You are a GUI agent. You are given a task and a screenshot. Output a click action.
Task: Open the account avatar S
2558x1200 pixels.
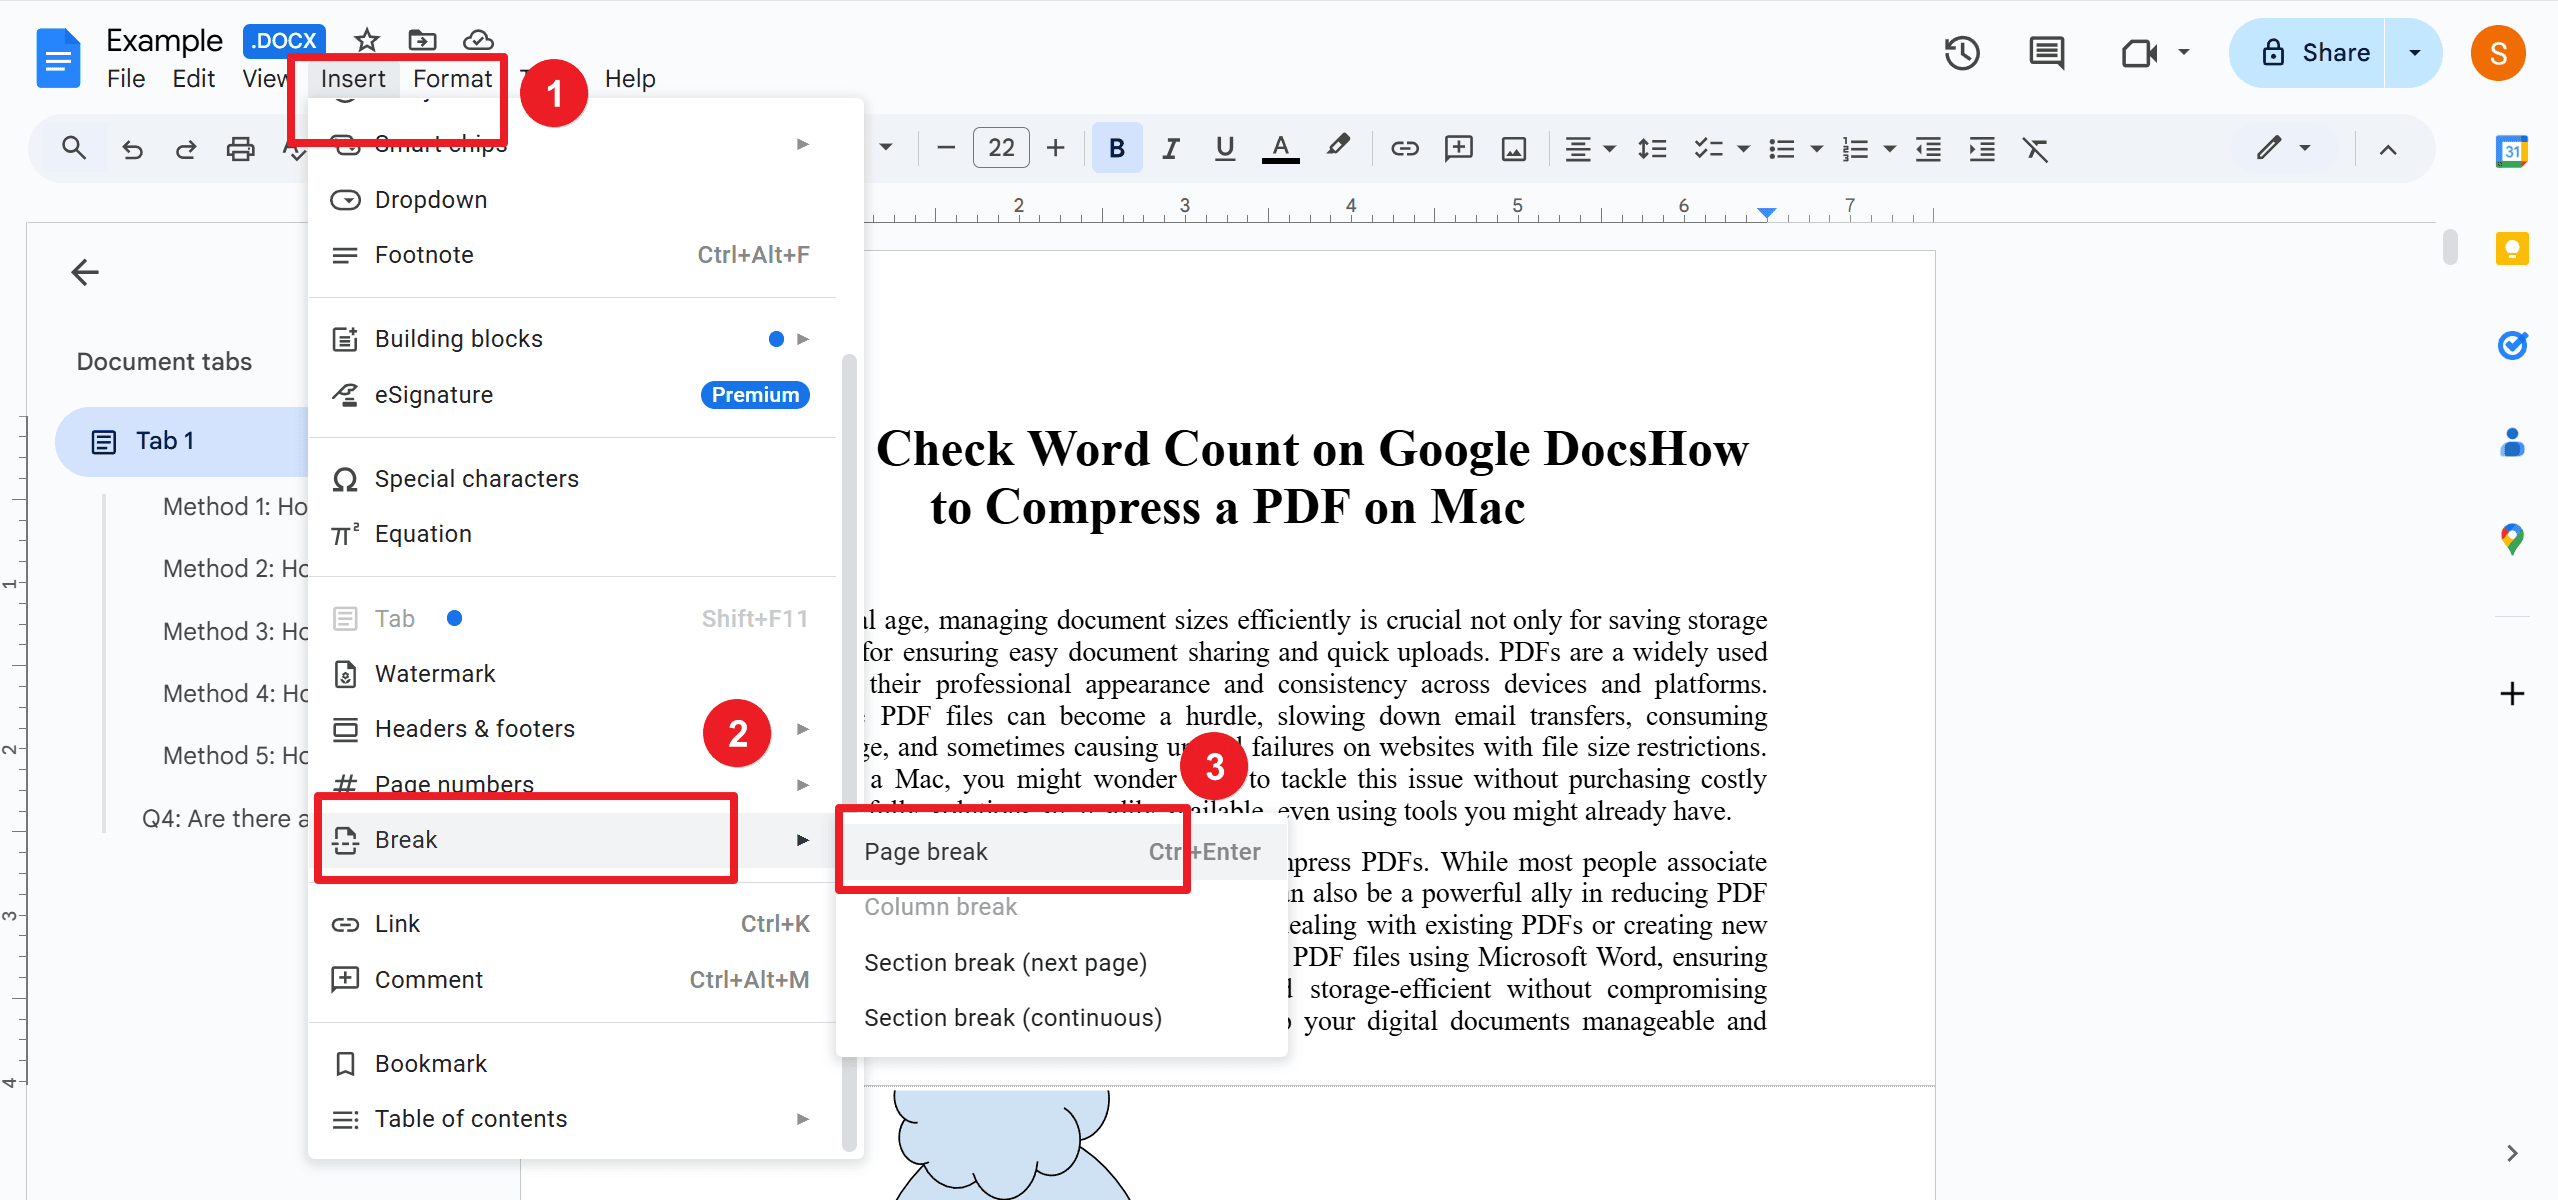coord(2498,53)
